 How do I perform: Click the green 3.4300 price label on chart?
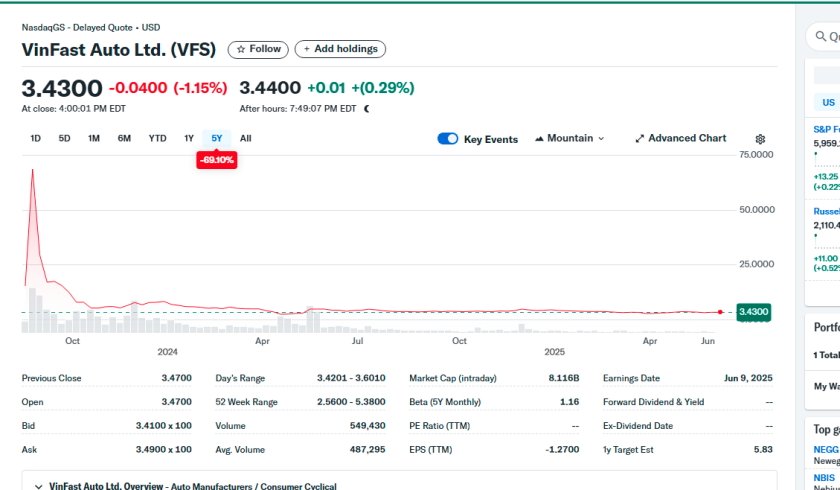[754, 312]
